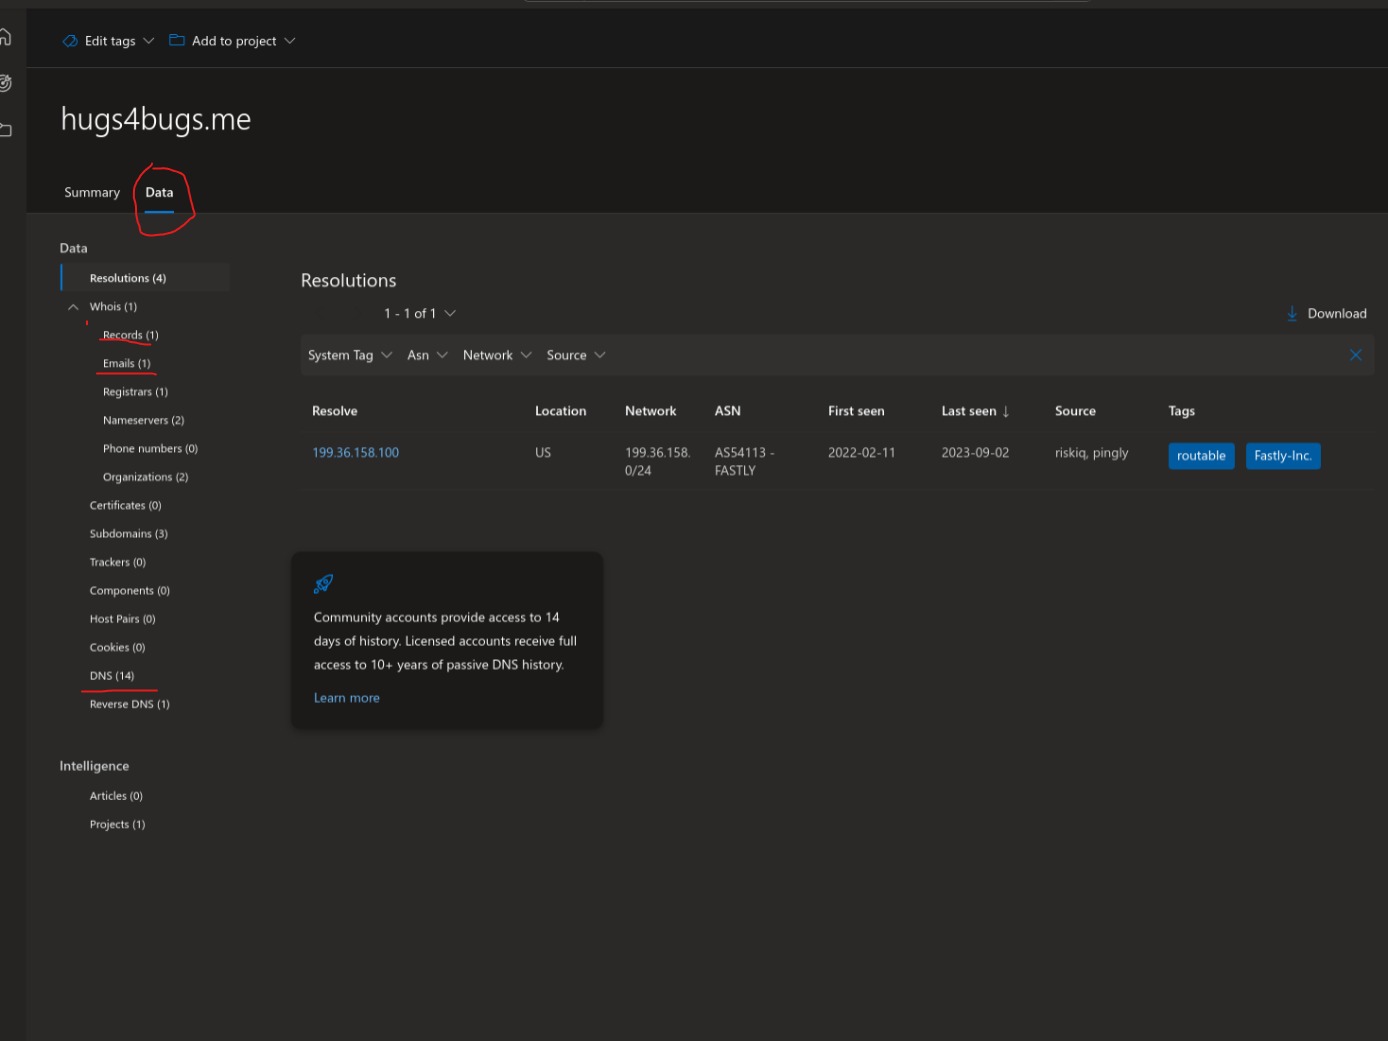This screenshot has height=1041, width=1388.
Task: Click the 2023-09-02 last seen date
Action: 975,453
